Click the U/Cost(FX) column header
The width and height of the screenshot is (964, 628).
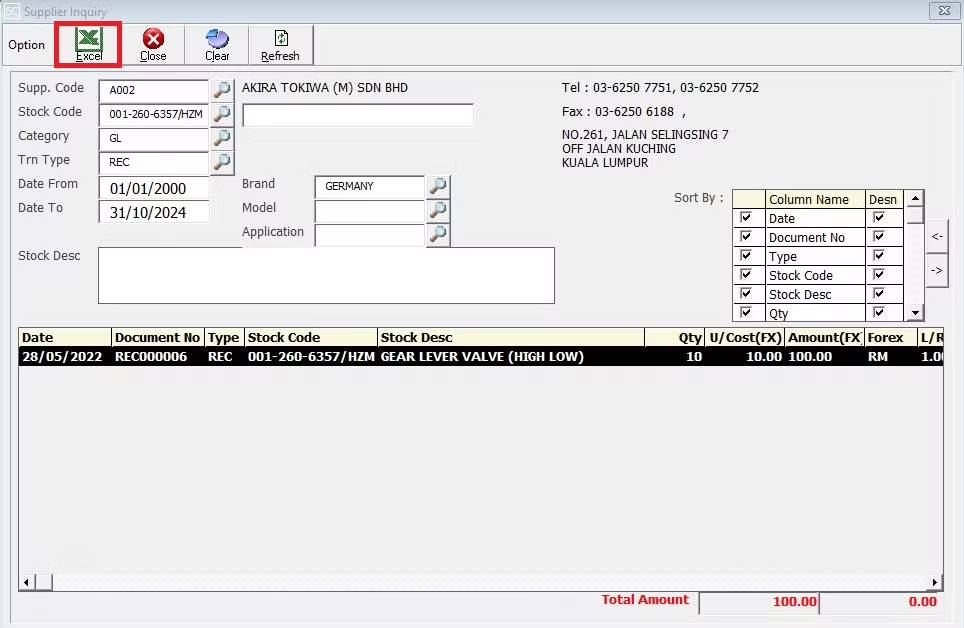point(745,337)
